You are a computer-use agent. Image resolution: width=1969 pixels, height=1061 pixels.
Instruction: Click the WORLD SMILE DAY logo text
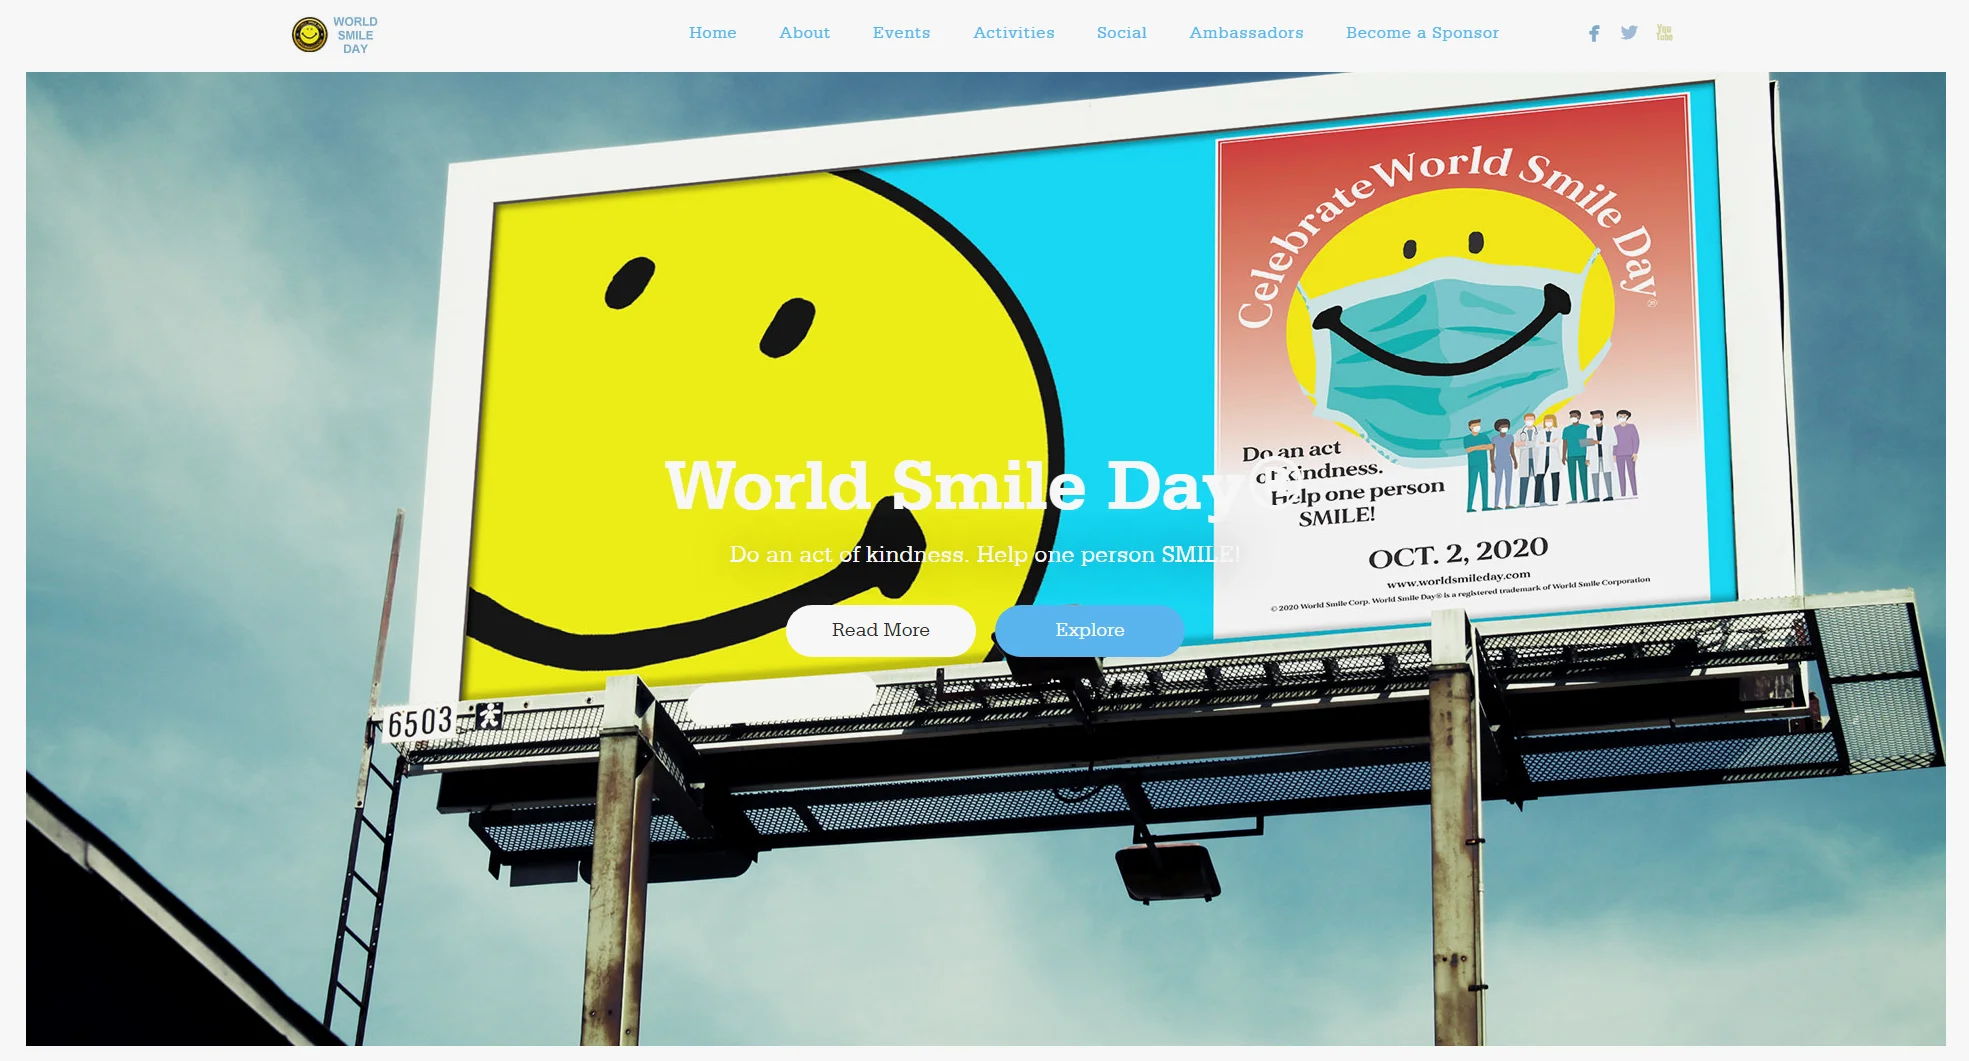(356, 35)
